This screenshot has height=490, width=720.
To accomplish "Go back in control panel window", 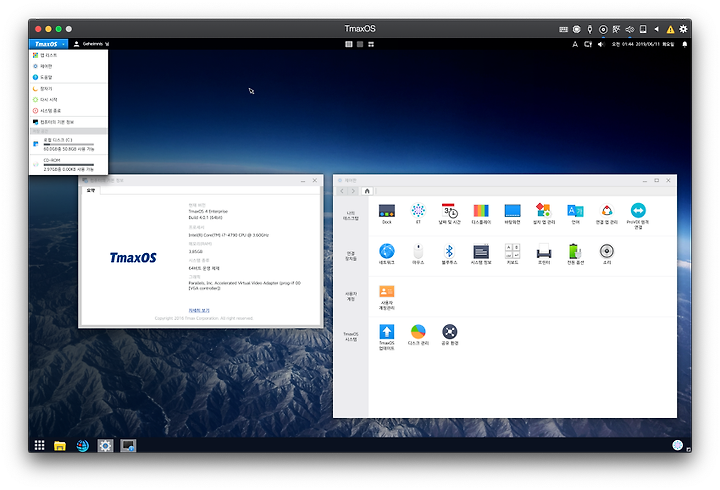I will [x=342, y=191].
